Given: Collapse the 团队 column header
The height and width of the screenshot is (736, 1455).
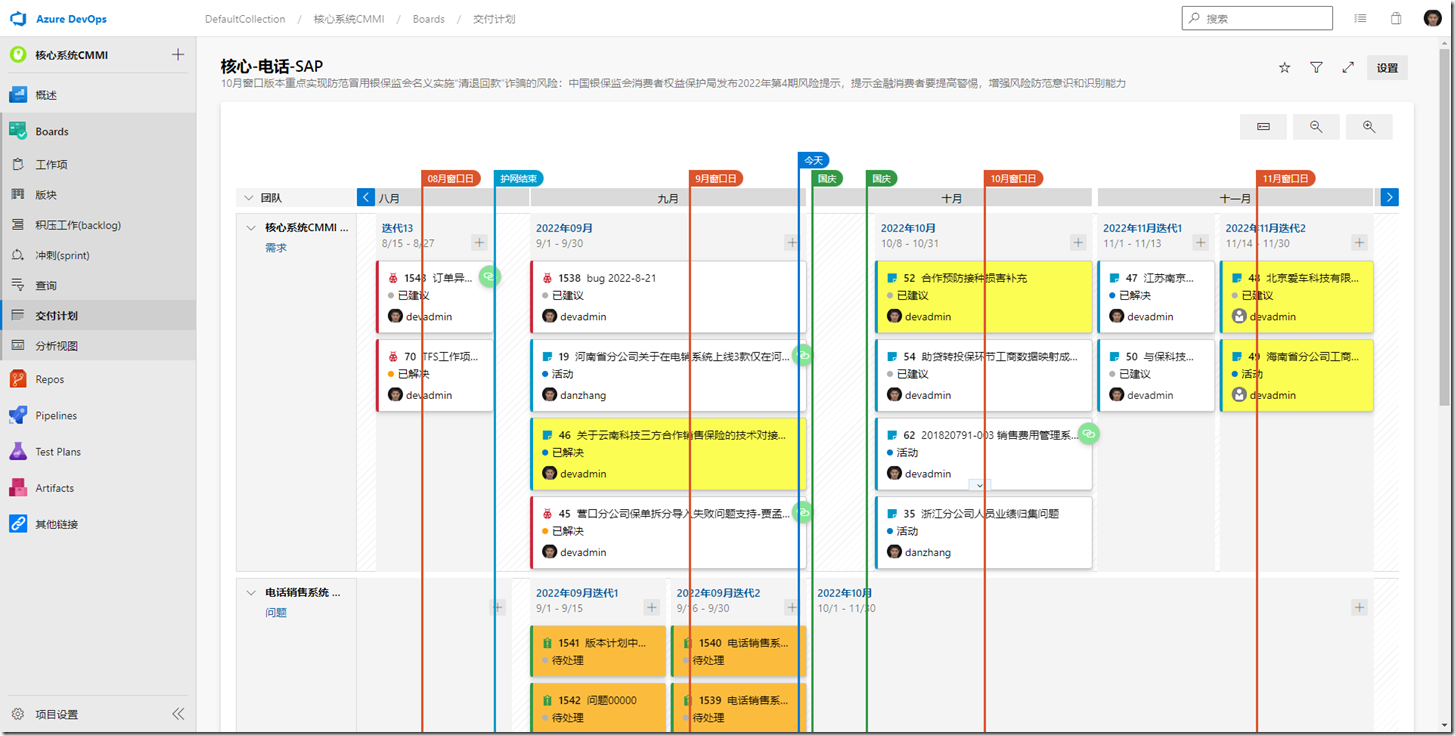Looking at the screenshot, I should pos(248,198).
